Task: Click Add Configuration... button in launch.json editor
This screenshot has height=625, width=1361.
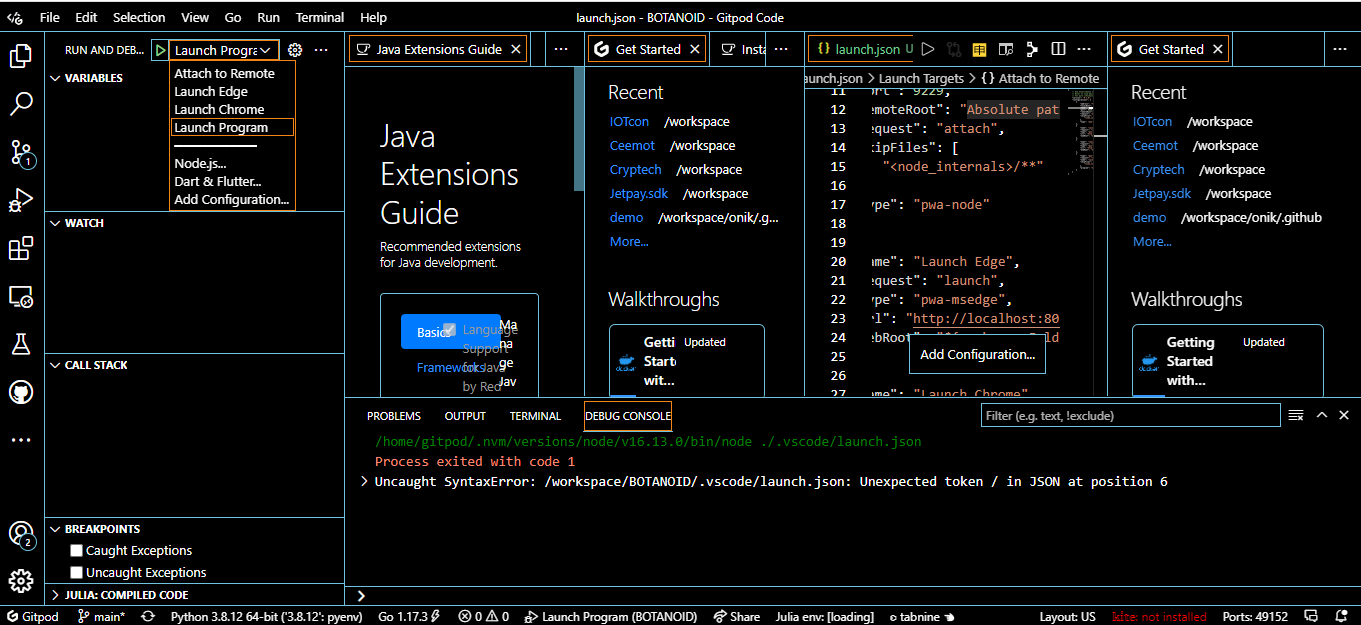Action: [977, 354]
